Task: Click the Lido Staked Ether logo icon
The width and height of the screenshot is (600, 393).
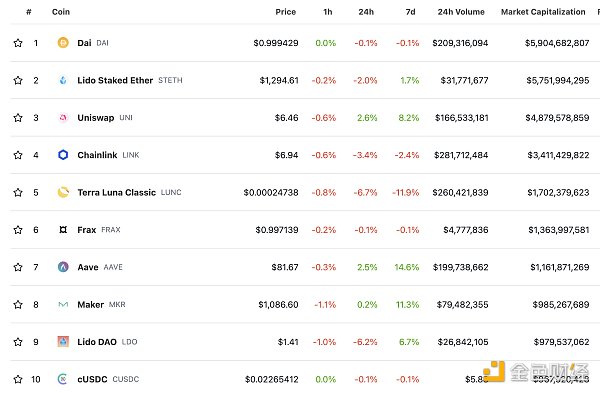Action: pyautogui.click(x=63, y=80)
